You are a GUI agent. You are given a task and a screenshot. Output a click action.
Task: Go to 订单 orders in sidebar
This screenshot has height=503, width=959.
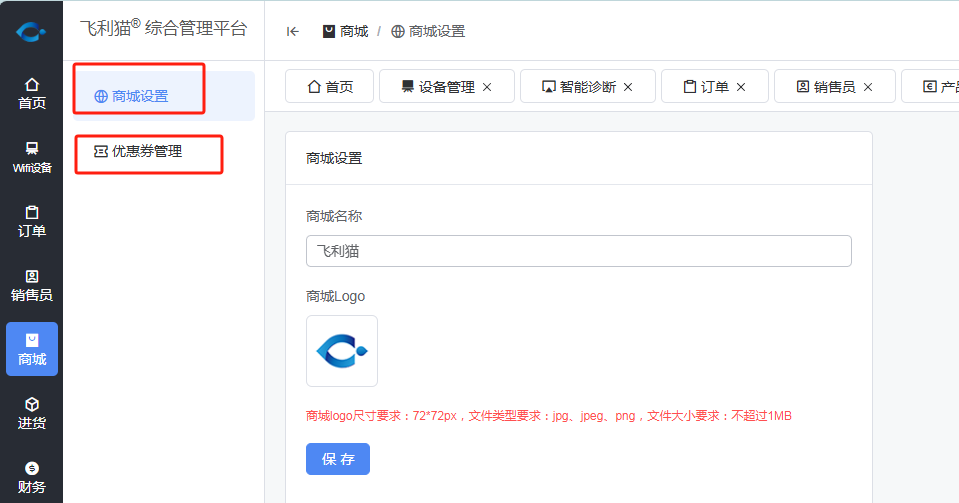(x=31, y=221)
